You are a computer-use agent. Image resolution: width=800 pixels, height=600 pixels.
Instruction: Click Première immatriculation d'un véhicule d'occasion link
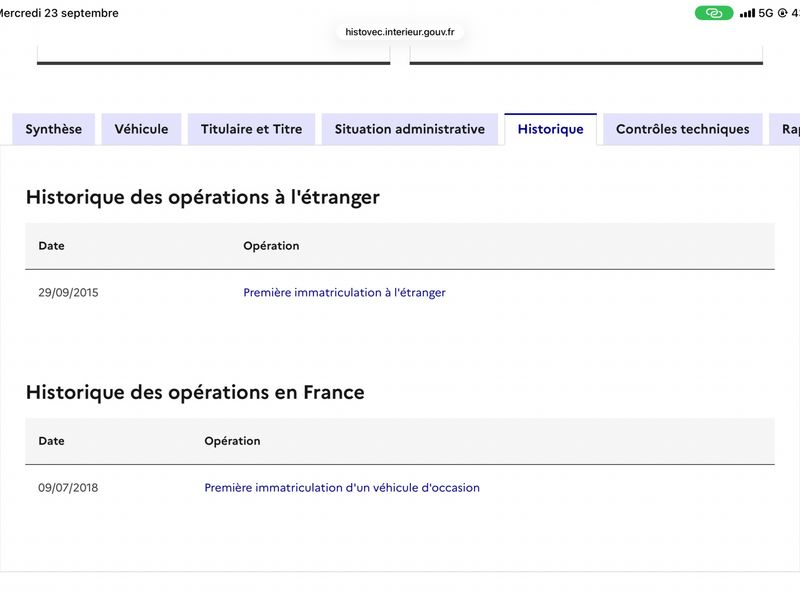tap(342, 487)
